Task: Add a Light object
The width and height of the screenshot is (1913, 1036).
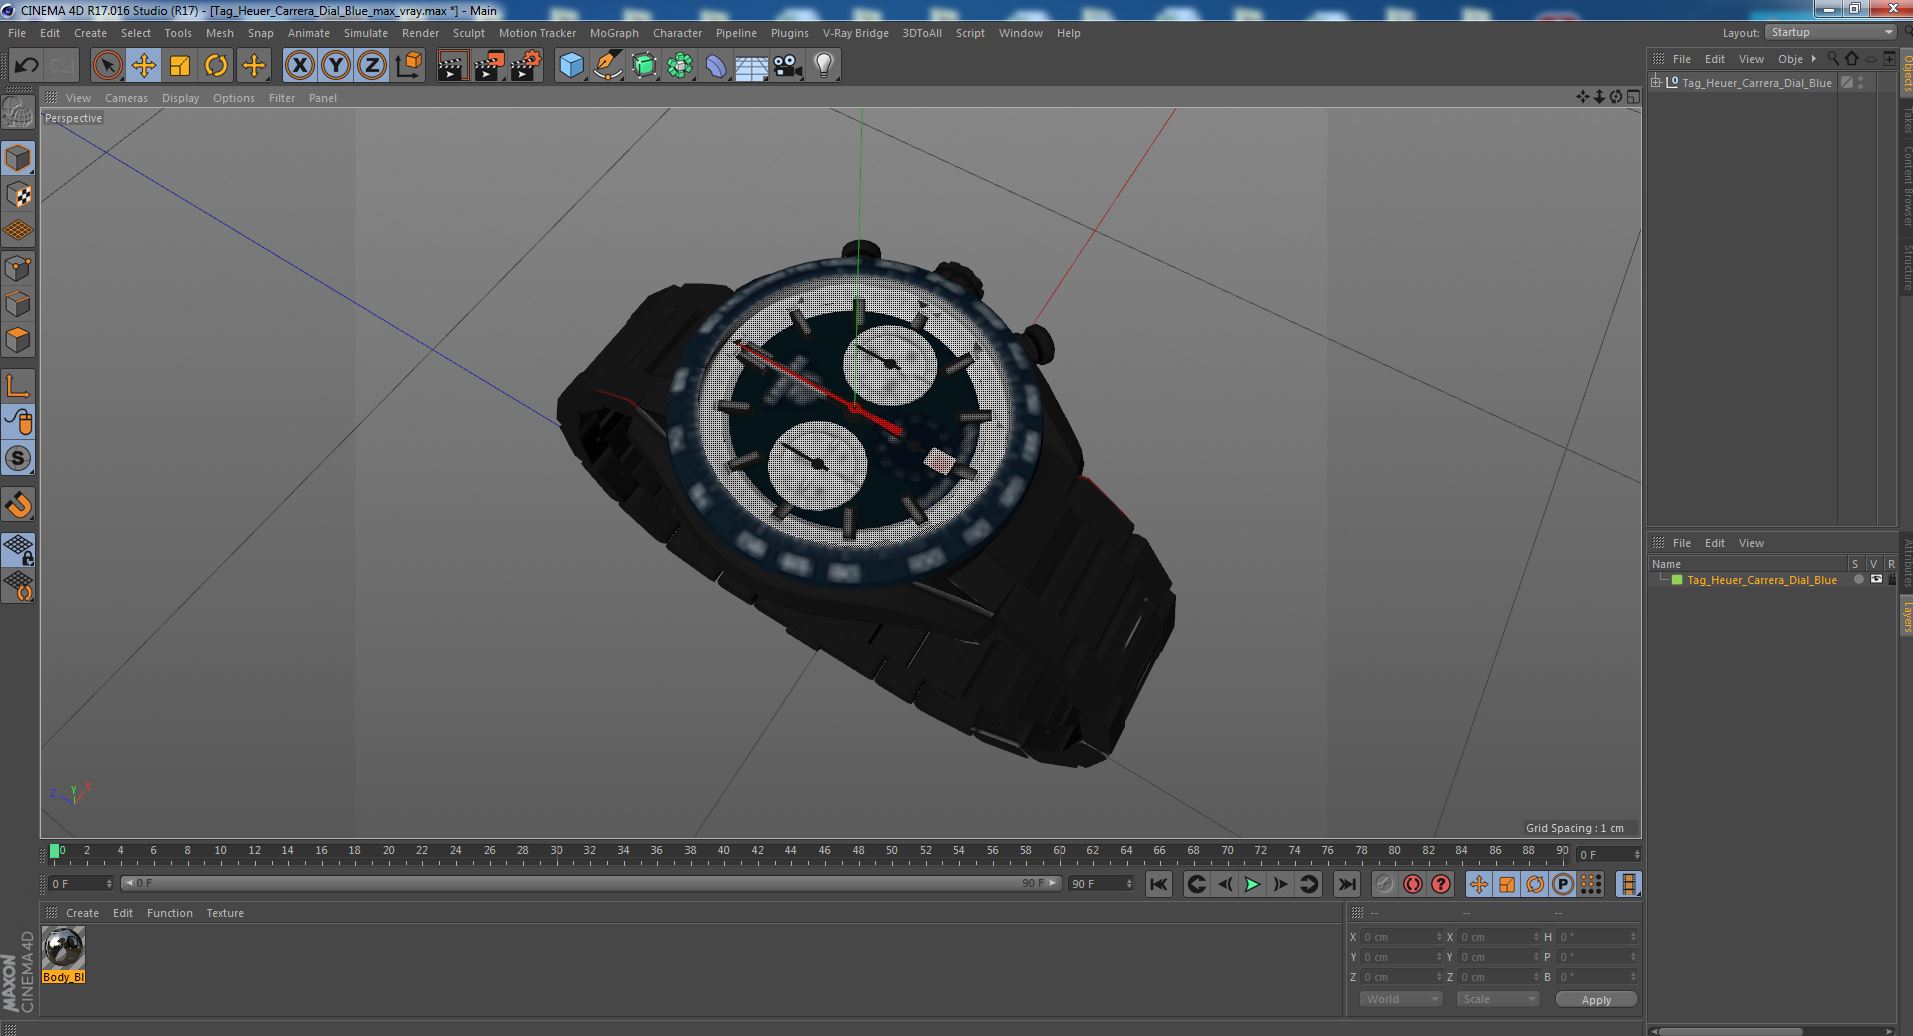Action: 823,66
